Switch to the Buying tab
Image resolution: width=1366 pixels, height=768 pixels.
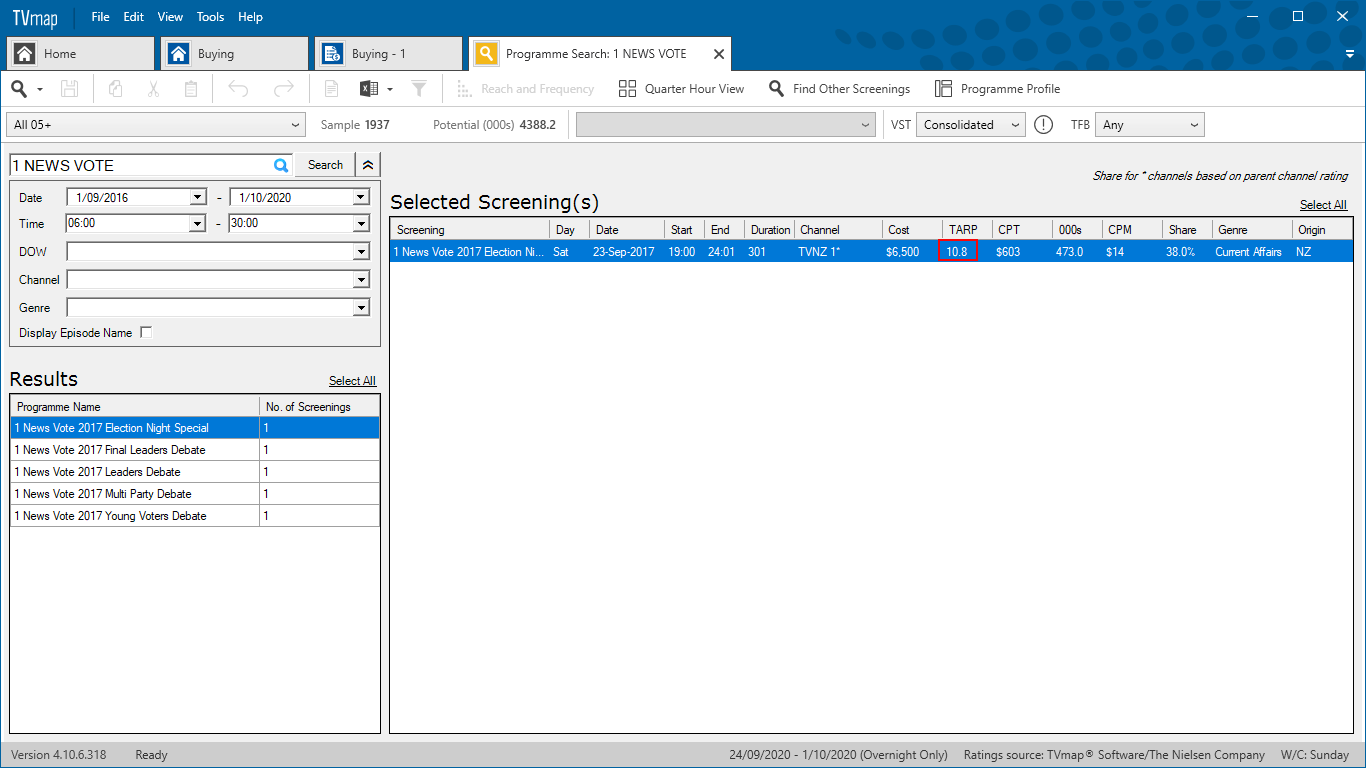(236, 54)
